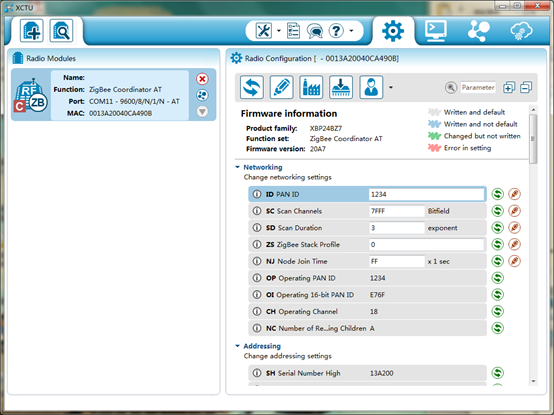
Task: Click the Operating 16-bit PAN ID value E76F
Action: (377, 295)
